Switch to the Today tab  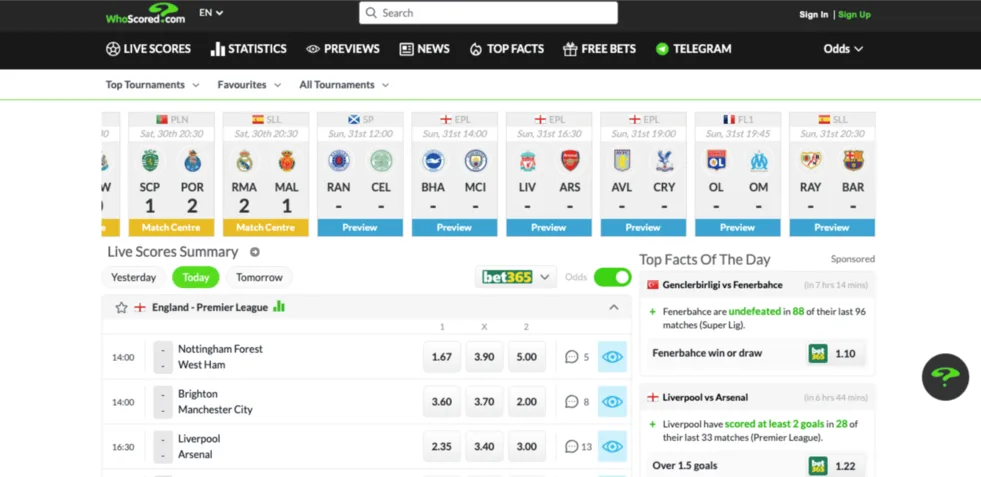tap(196, 277)
